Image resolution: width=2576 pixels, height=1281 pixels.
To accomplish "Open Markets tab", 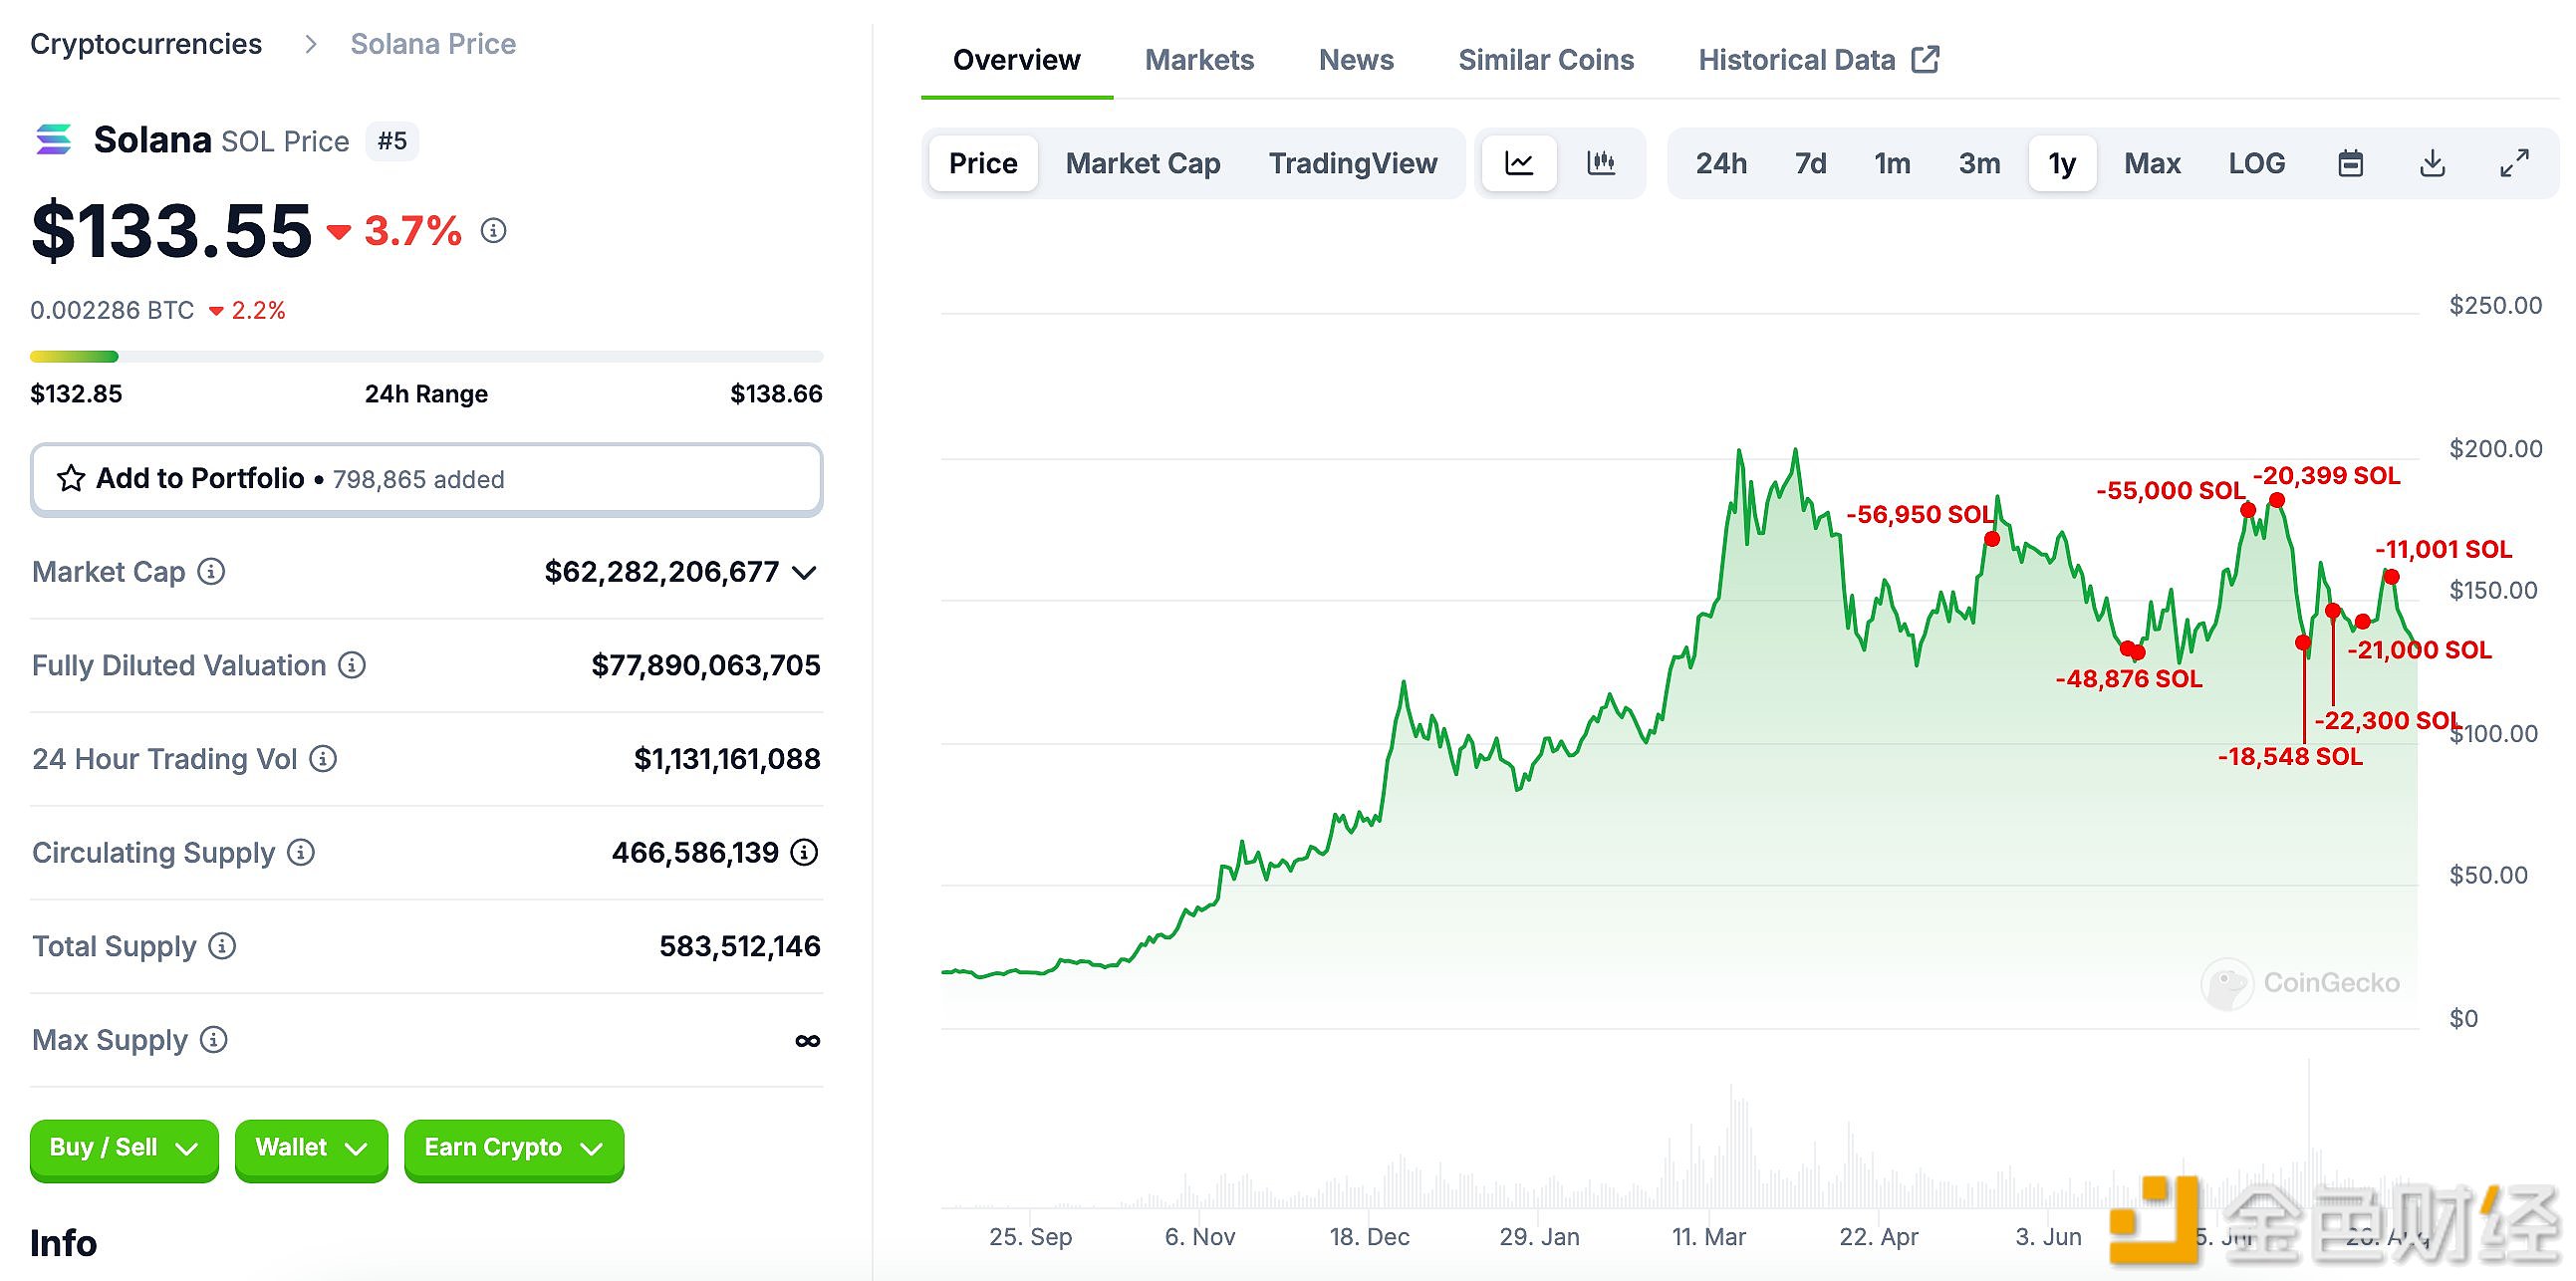I will pyautogui.click(x=1199, y=60).
